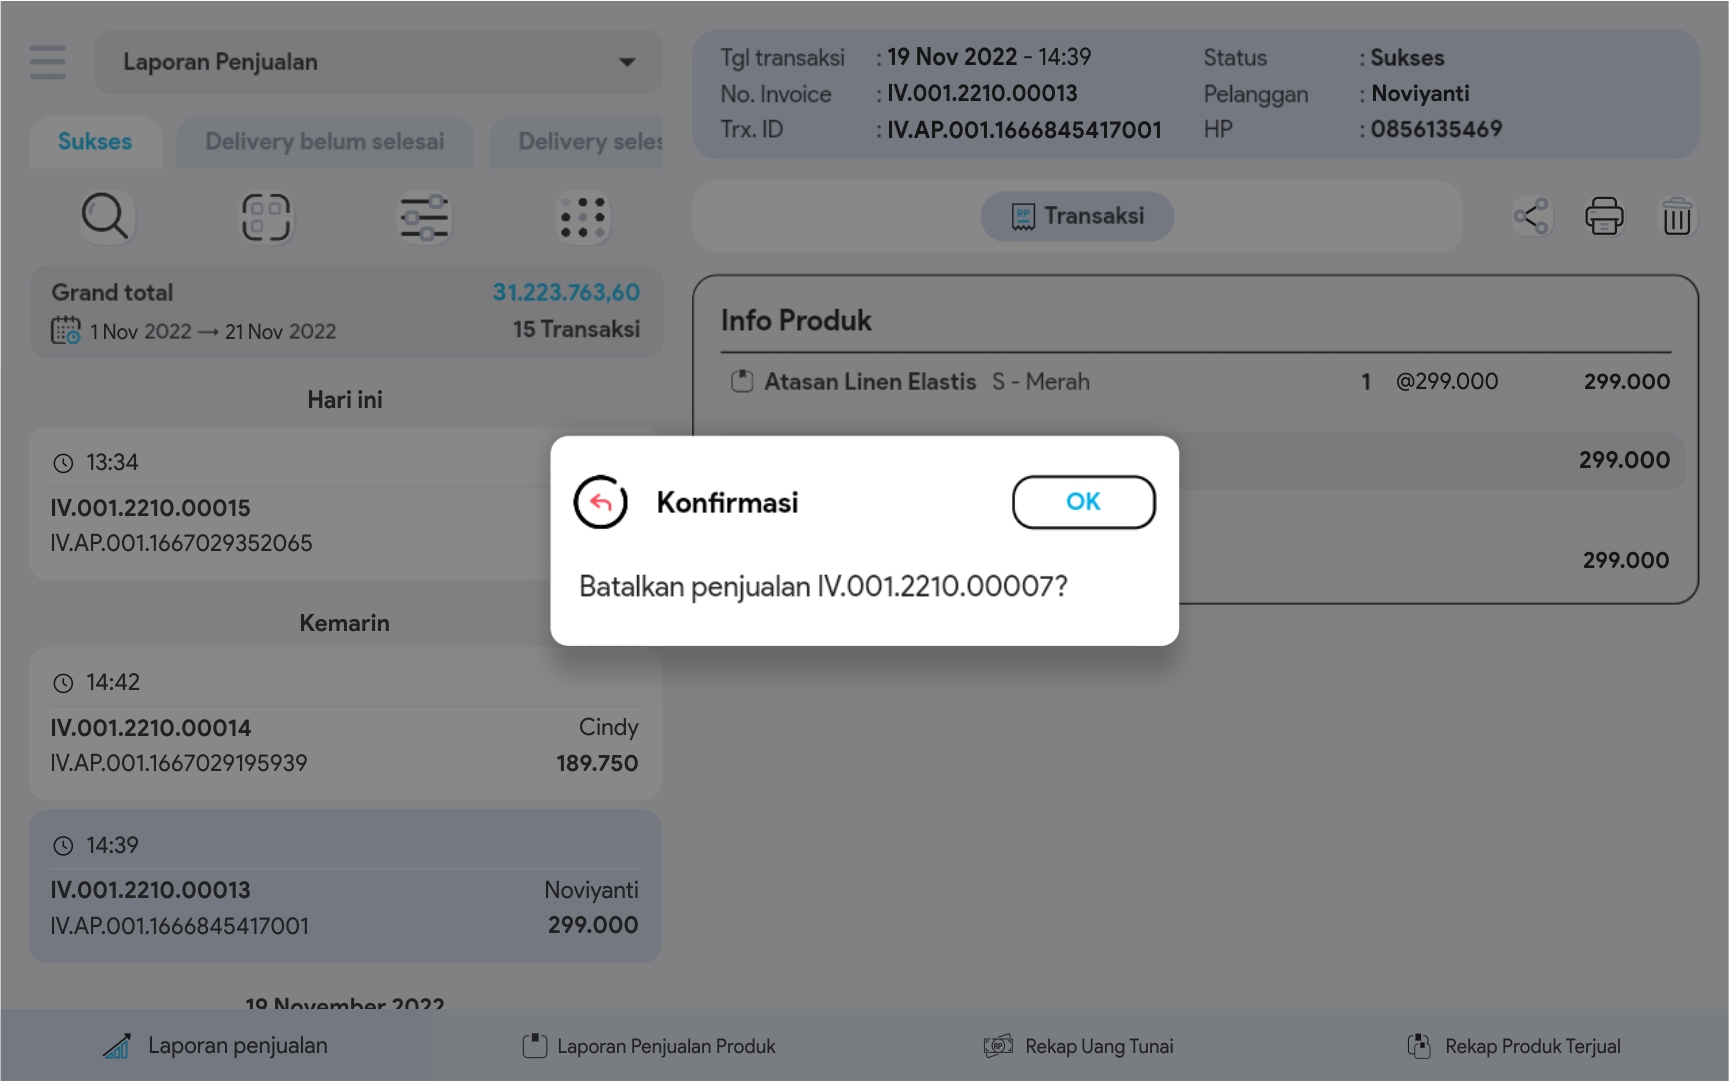Print the invoice with printer icon

coord(1604,216)
